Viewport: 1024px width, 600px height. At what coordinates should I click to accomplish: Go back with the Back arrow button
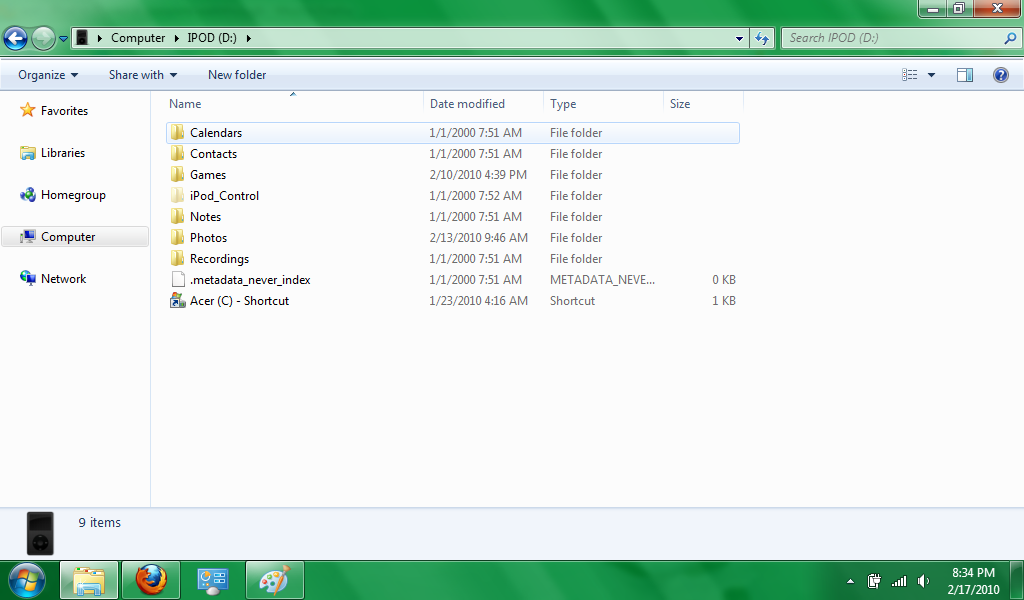[x=15, y=39]
